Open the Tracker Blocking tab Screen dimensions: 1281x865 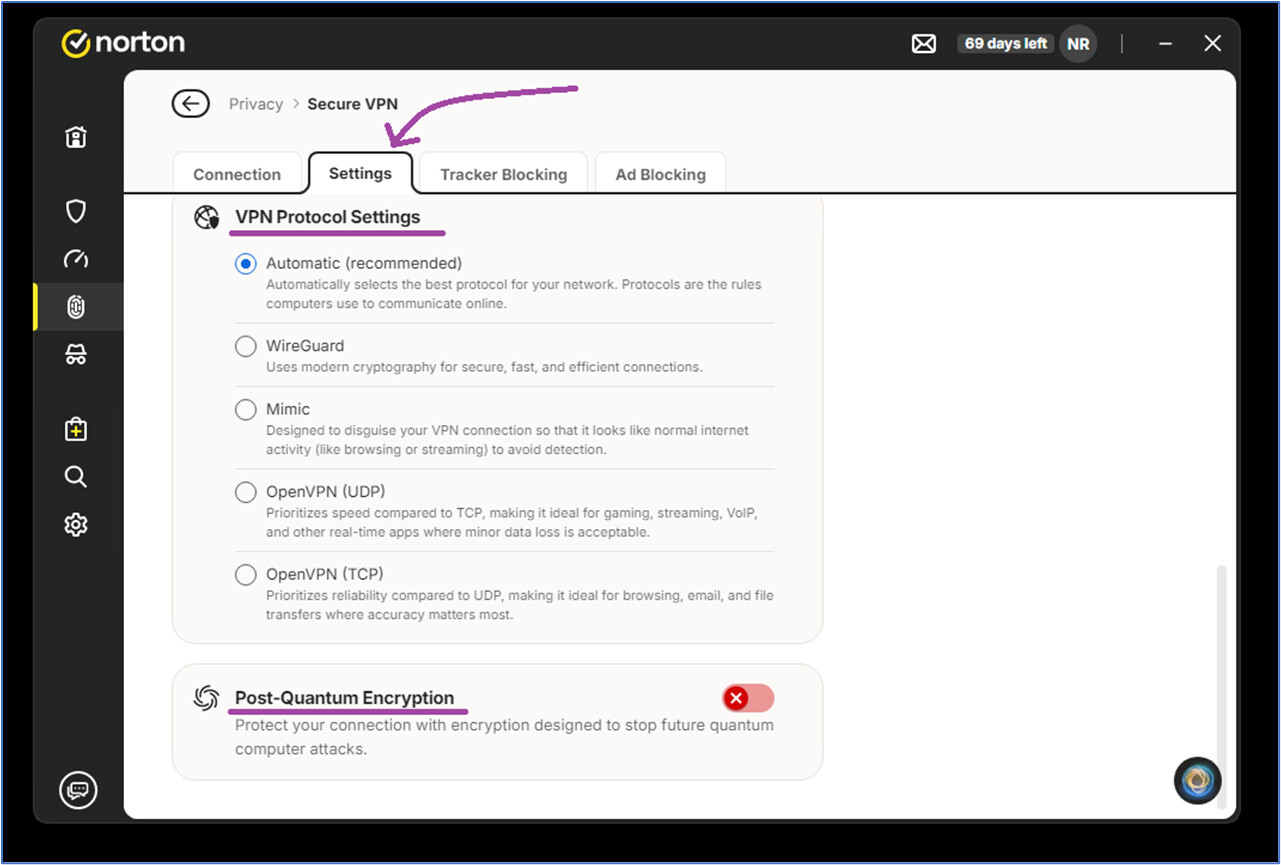[503, 174]
